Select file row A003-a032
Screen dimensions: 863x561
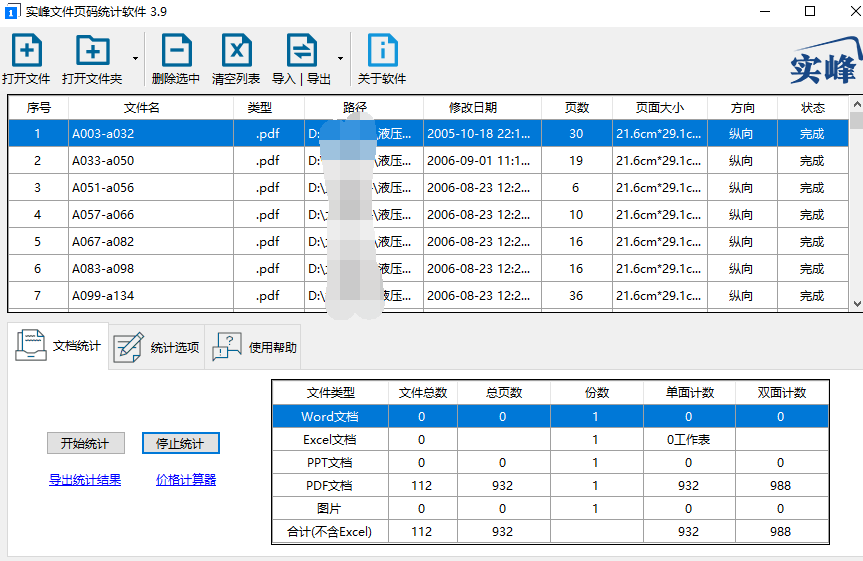pos(428,133)
